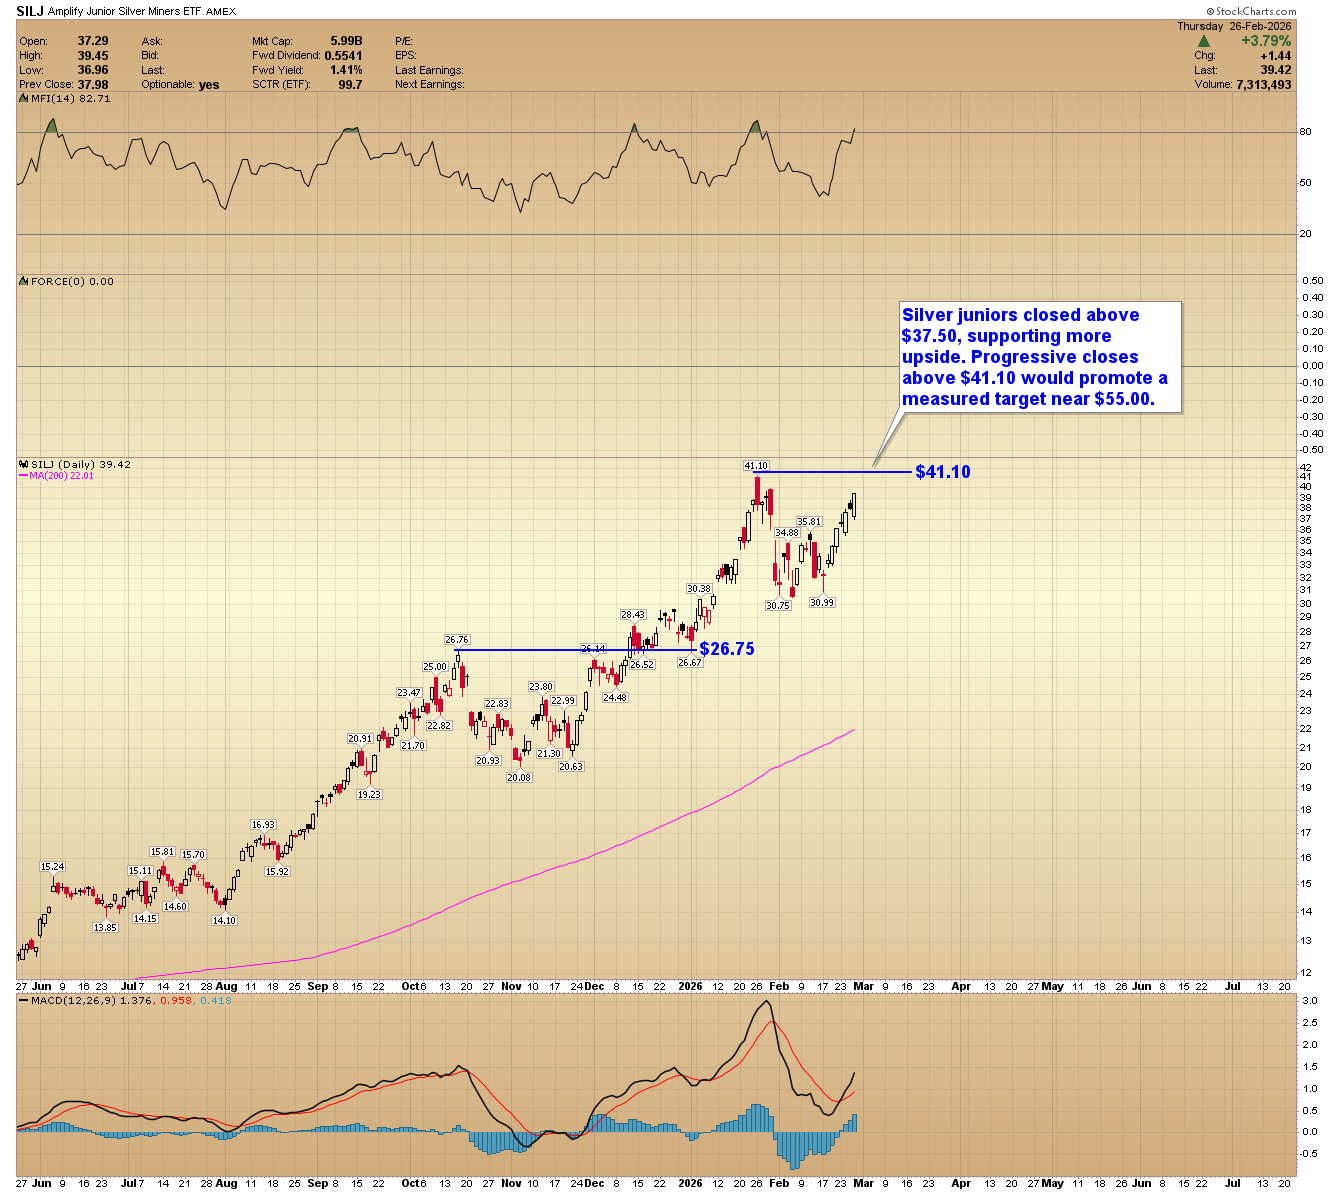The height and width of the screenshot is (1192, 1340).
Task: Click the 28.43 December high price label
Action: point(633,615)
